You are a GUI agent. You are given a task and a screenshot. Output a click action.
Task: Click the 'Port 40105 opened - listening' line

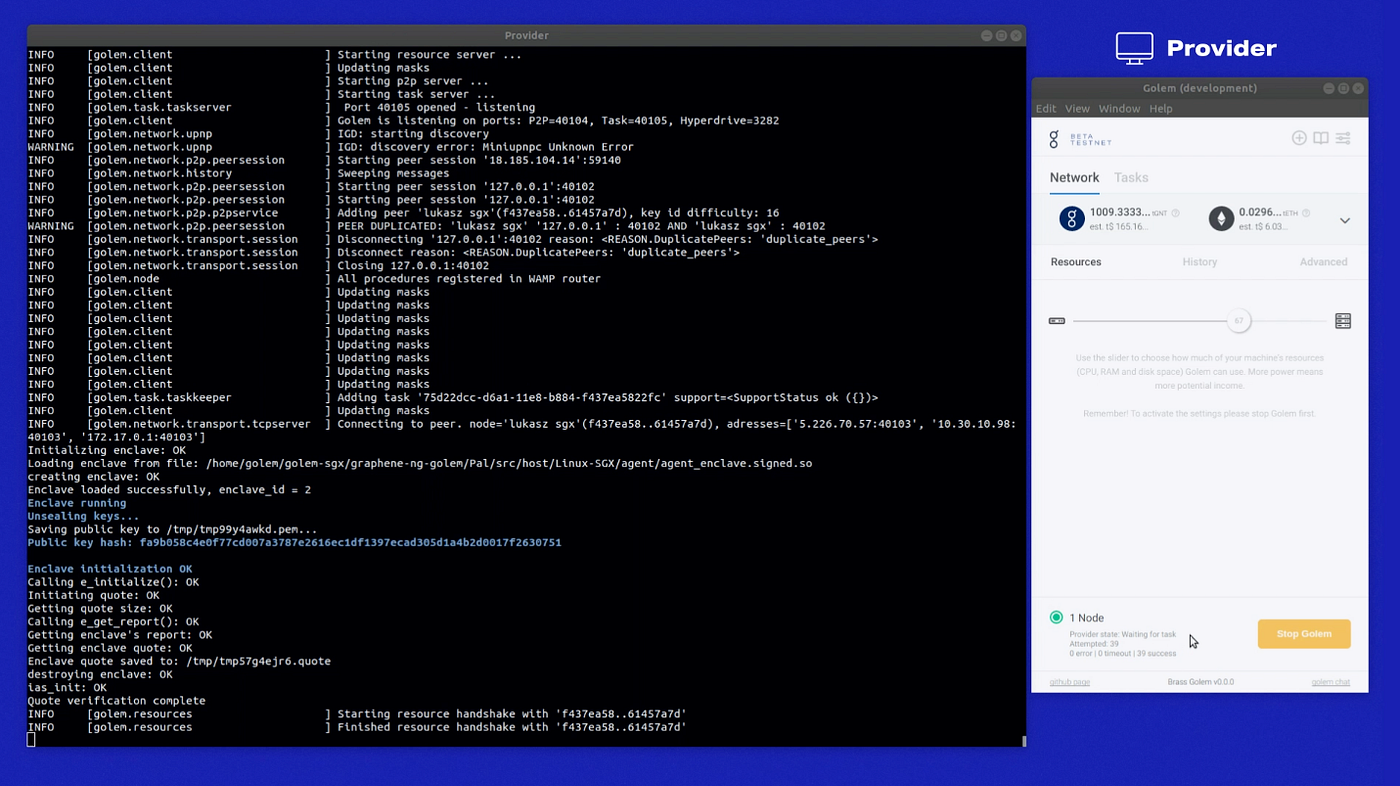point(281,108)
